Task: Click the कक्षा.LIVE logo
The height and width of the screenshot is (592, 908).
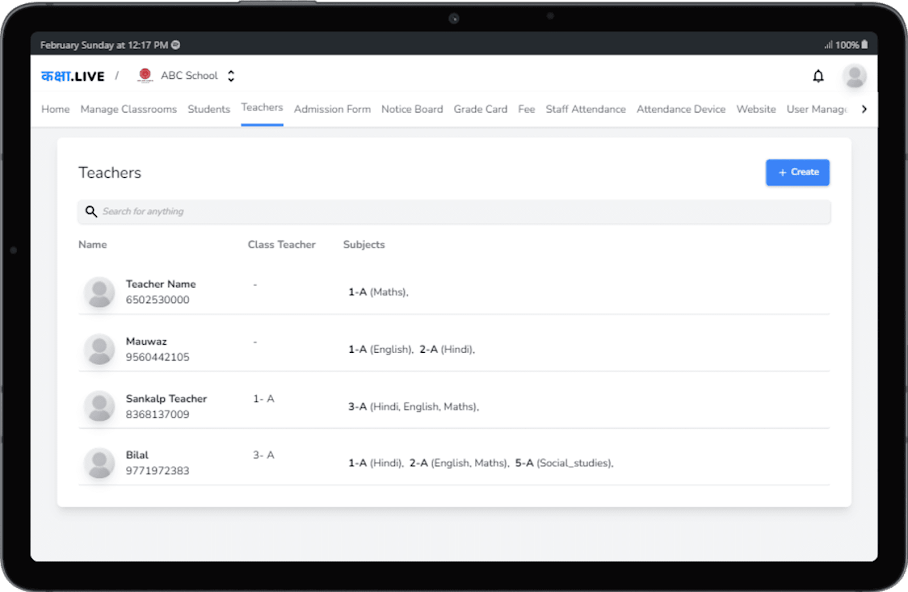Action: pos(73,76)
